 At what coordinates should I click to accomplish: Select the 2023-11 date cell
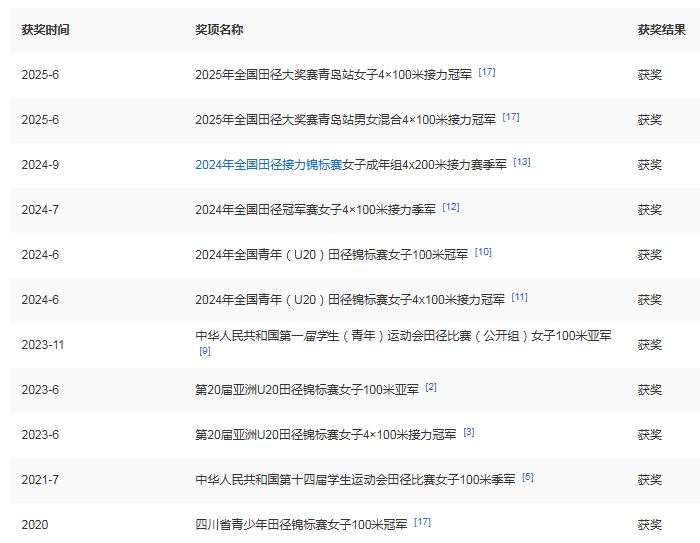43,345
